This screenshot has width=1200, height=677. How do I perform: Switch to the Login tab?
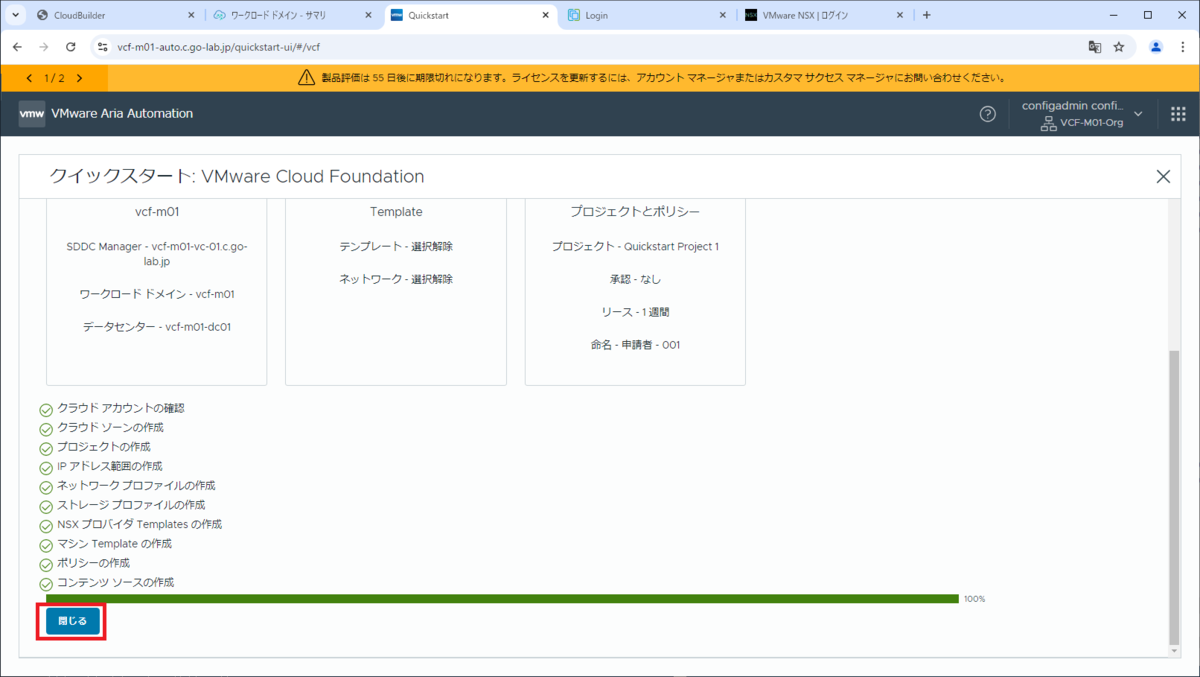[x=649, y=15]
